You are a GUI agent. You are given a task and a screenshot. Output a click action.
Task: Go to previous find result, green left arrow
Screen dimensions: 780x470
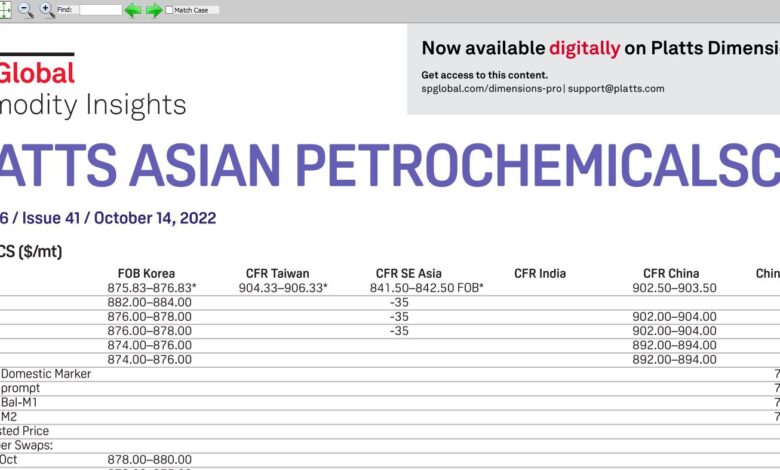[x=133, y=10]
